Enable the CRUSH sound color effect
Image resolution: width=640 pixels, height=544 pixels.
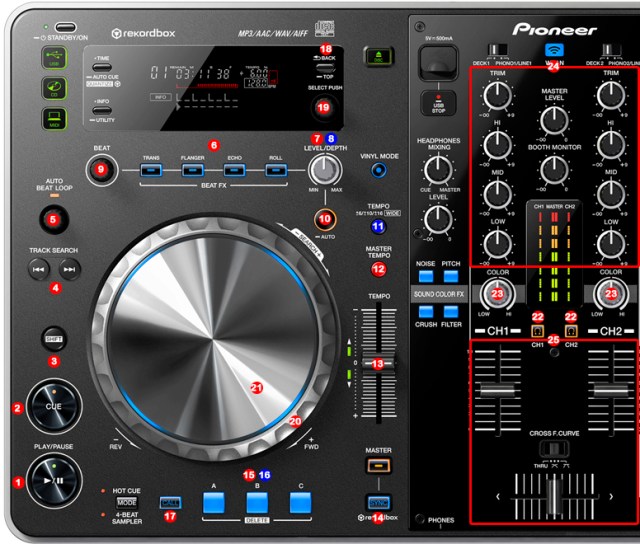tap(426, 312)
